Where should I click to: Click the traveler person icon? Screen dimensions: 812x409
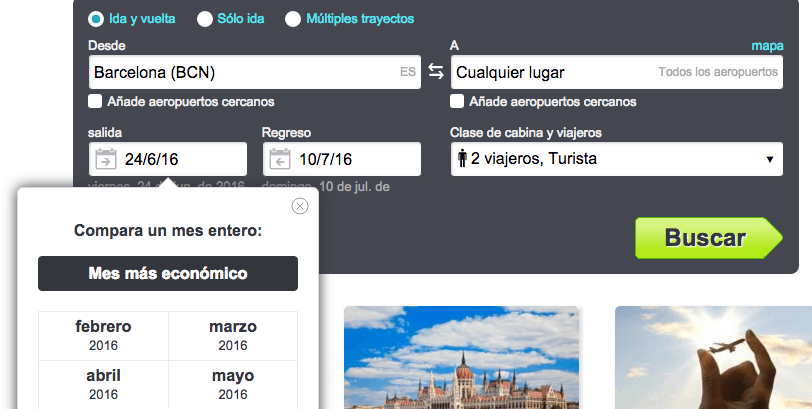click(462, 159)
